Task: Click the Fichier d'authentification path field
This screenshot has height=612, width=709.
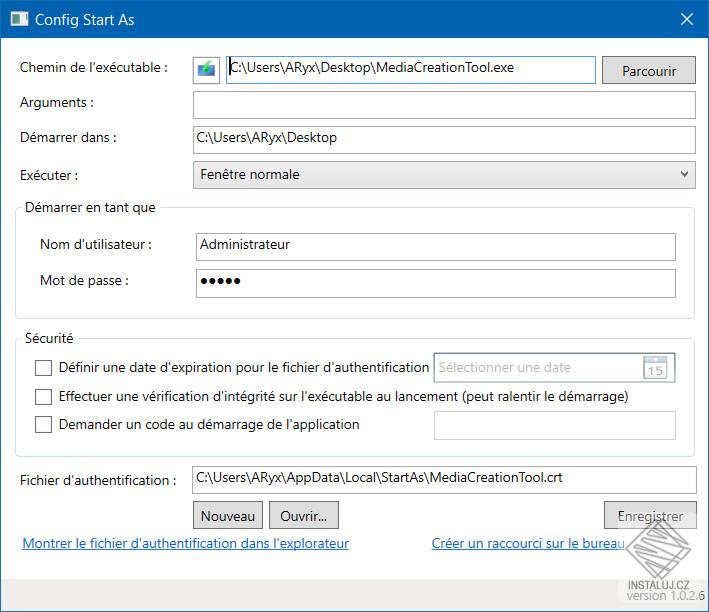Action: (x=444, y=480)
